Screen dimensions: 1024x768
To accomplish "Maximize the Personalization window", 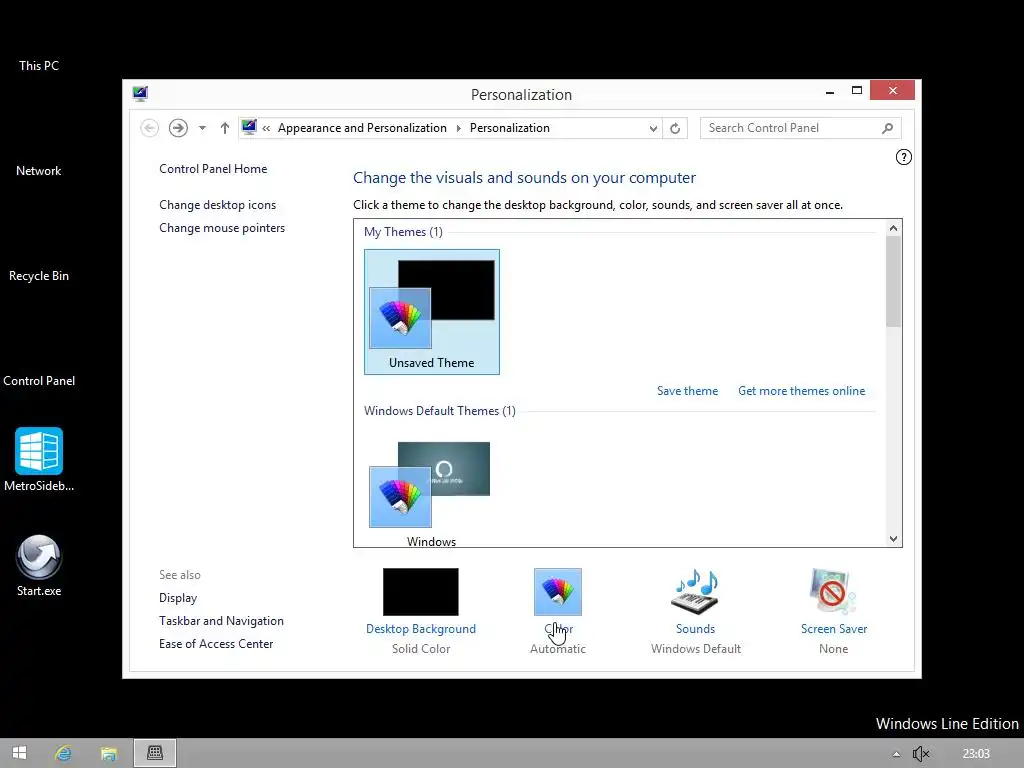I will tap(857, 91).
